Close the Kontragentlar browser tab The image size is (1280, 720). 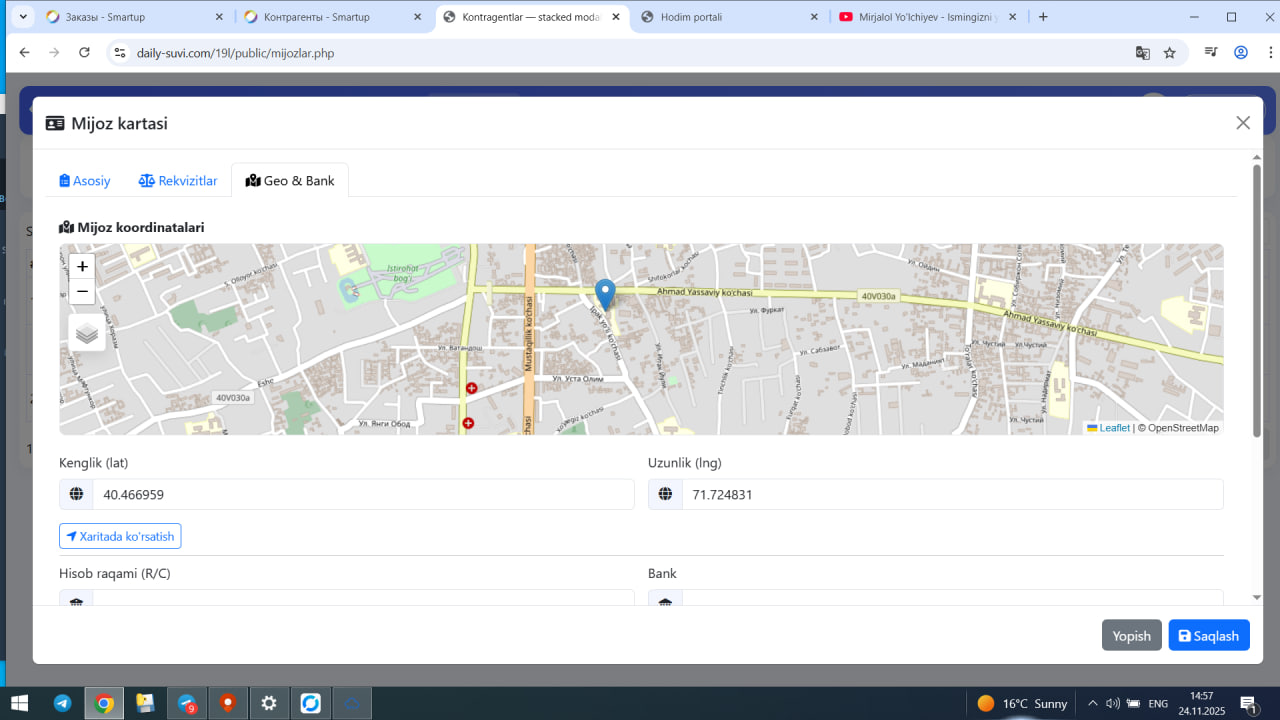tap(615, 17)
